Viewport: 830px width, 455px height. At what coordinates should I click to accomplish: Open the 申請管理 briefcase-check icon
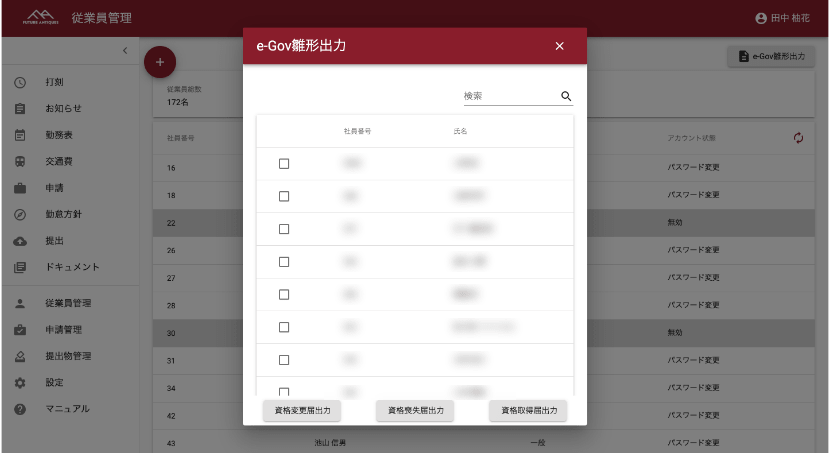point(20,330)
